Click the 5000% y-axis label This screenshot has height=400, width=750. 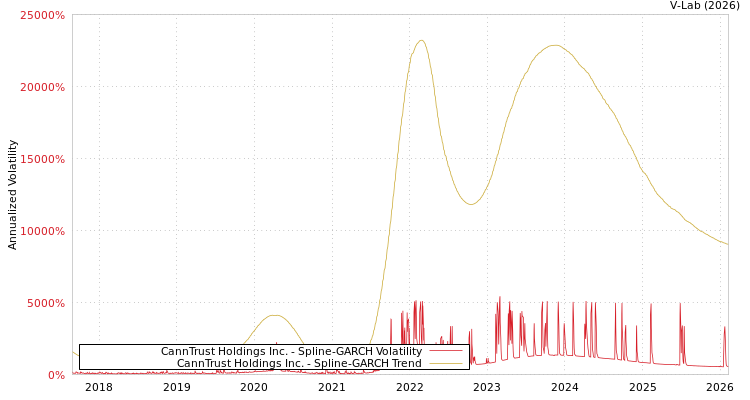pos(45,303)
